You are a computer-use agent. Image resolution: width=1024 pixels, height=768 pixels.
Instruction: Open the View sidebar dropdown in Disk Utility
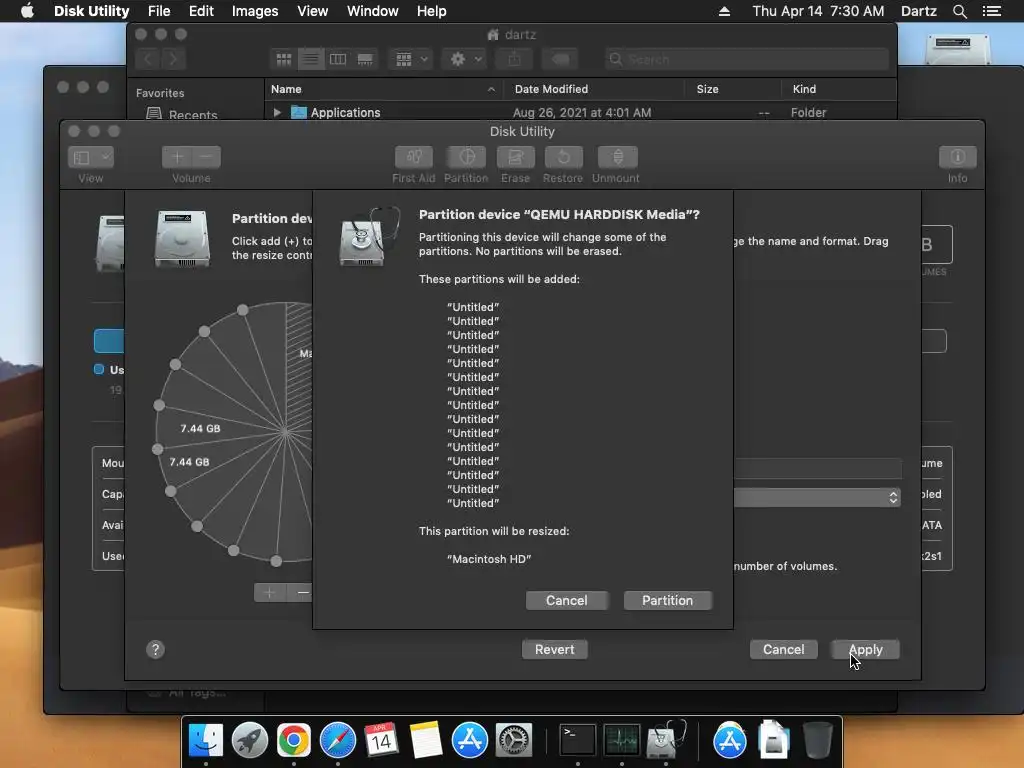click(x=91, y=157)
